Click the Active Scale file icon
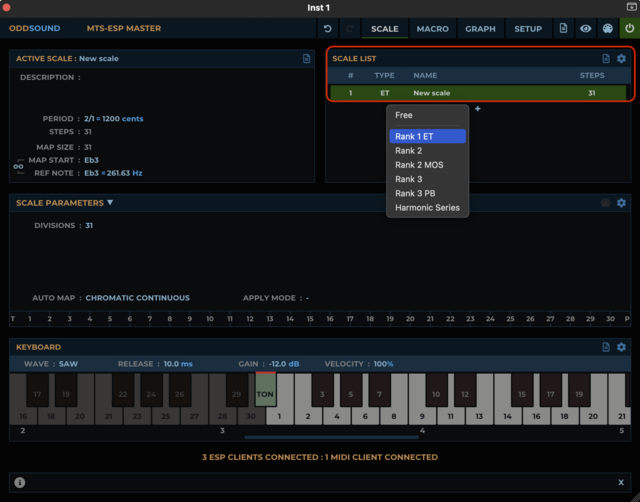Viewport: 640px width, 502px height. pyautogui.click(x=307, y=58)
